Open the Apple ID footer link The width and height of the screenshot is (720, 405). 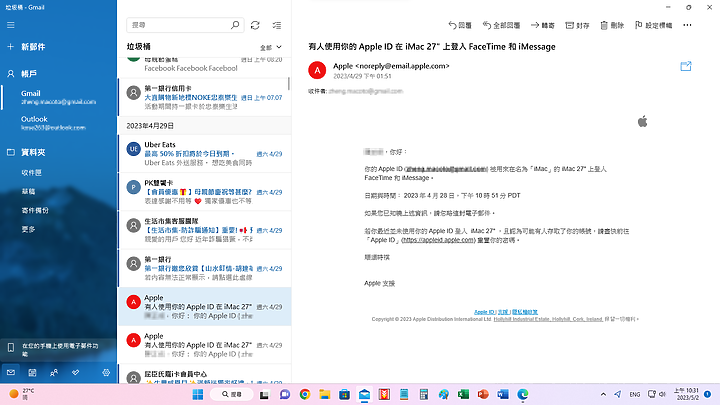(x=484, y=312)
